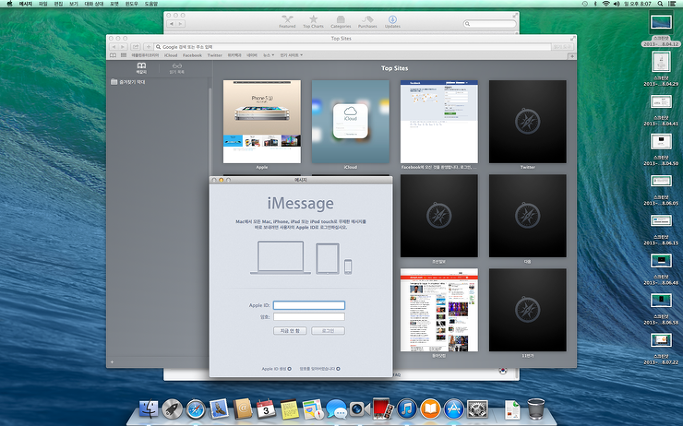Open Categories in App Store toolbar

click(x=341, y=22)
